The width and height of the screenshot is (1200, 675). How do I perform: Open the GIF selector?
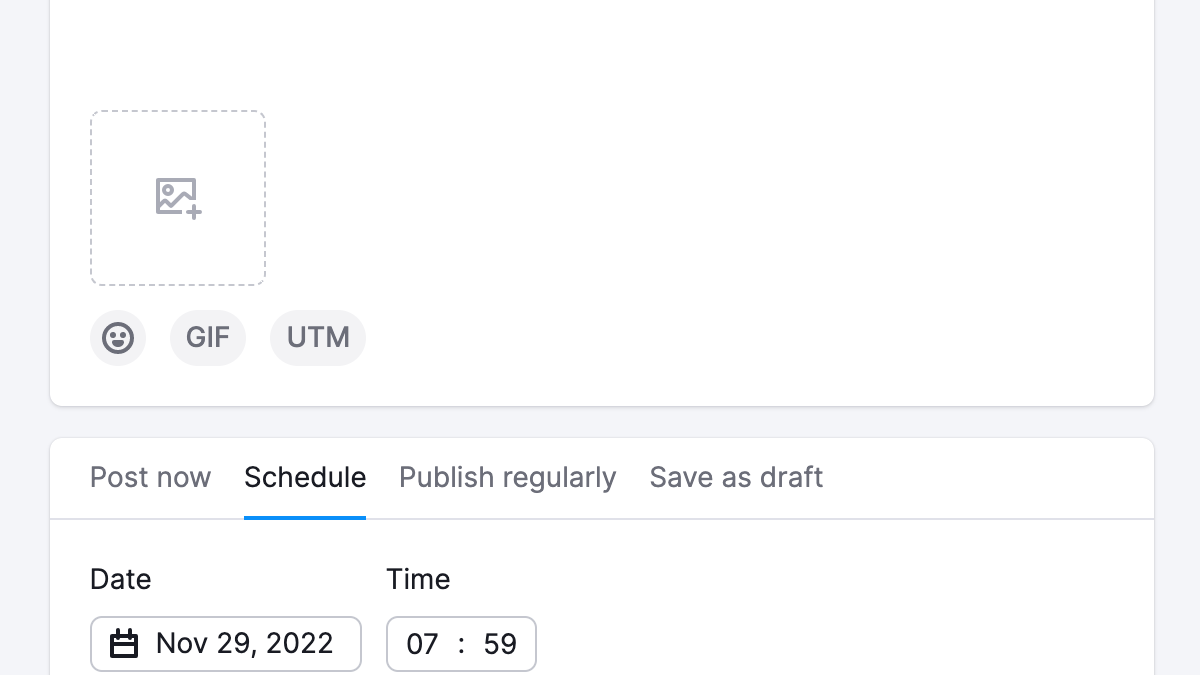click(208, 338)
